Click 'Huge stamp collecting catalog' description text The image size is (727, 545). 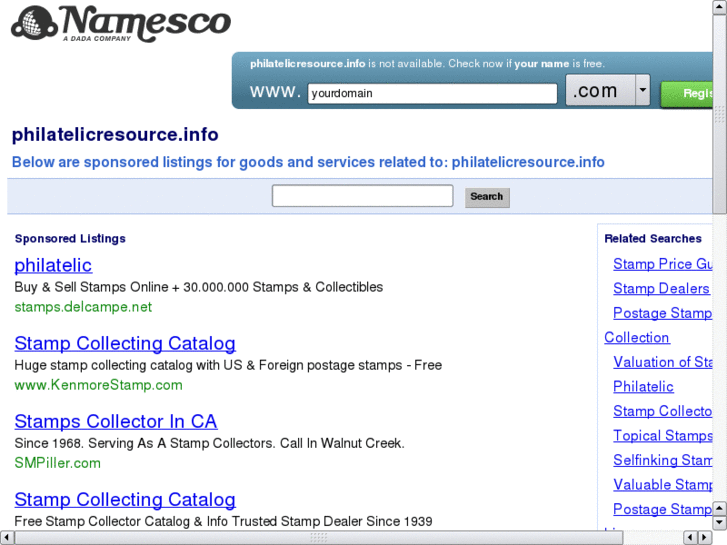tap(228, 365)
